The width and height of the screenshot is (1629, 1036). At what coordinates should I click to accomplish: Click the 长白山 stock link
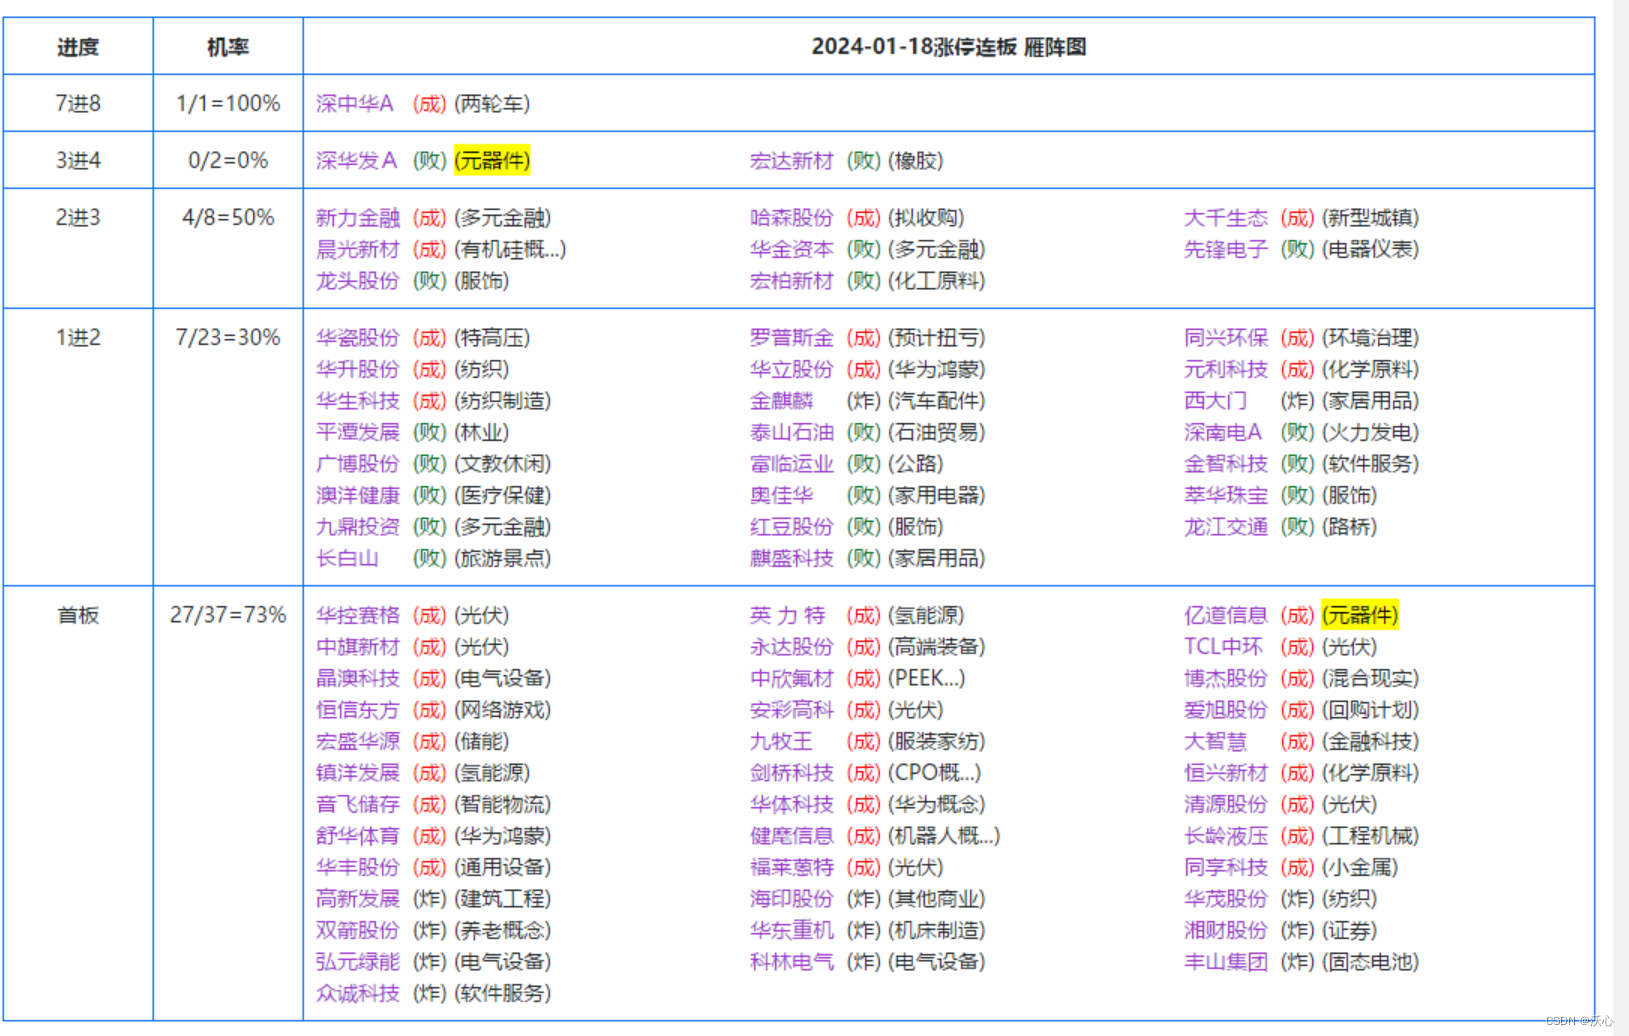pyautogui.click(x=347, y=558)
